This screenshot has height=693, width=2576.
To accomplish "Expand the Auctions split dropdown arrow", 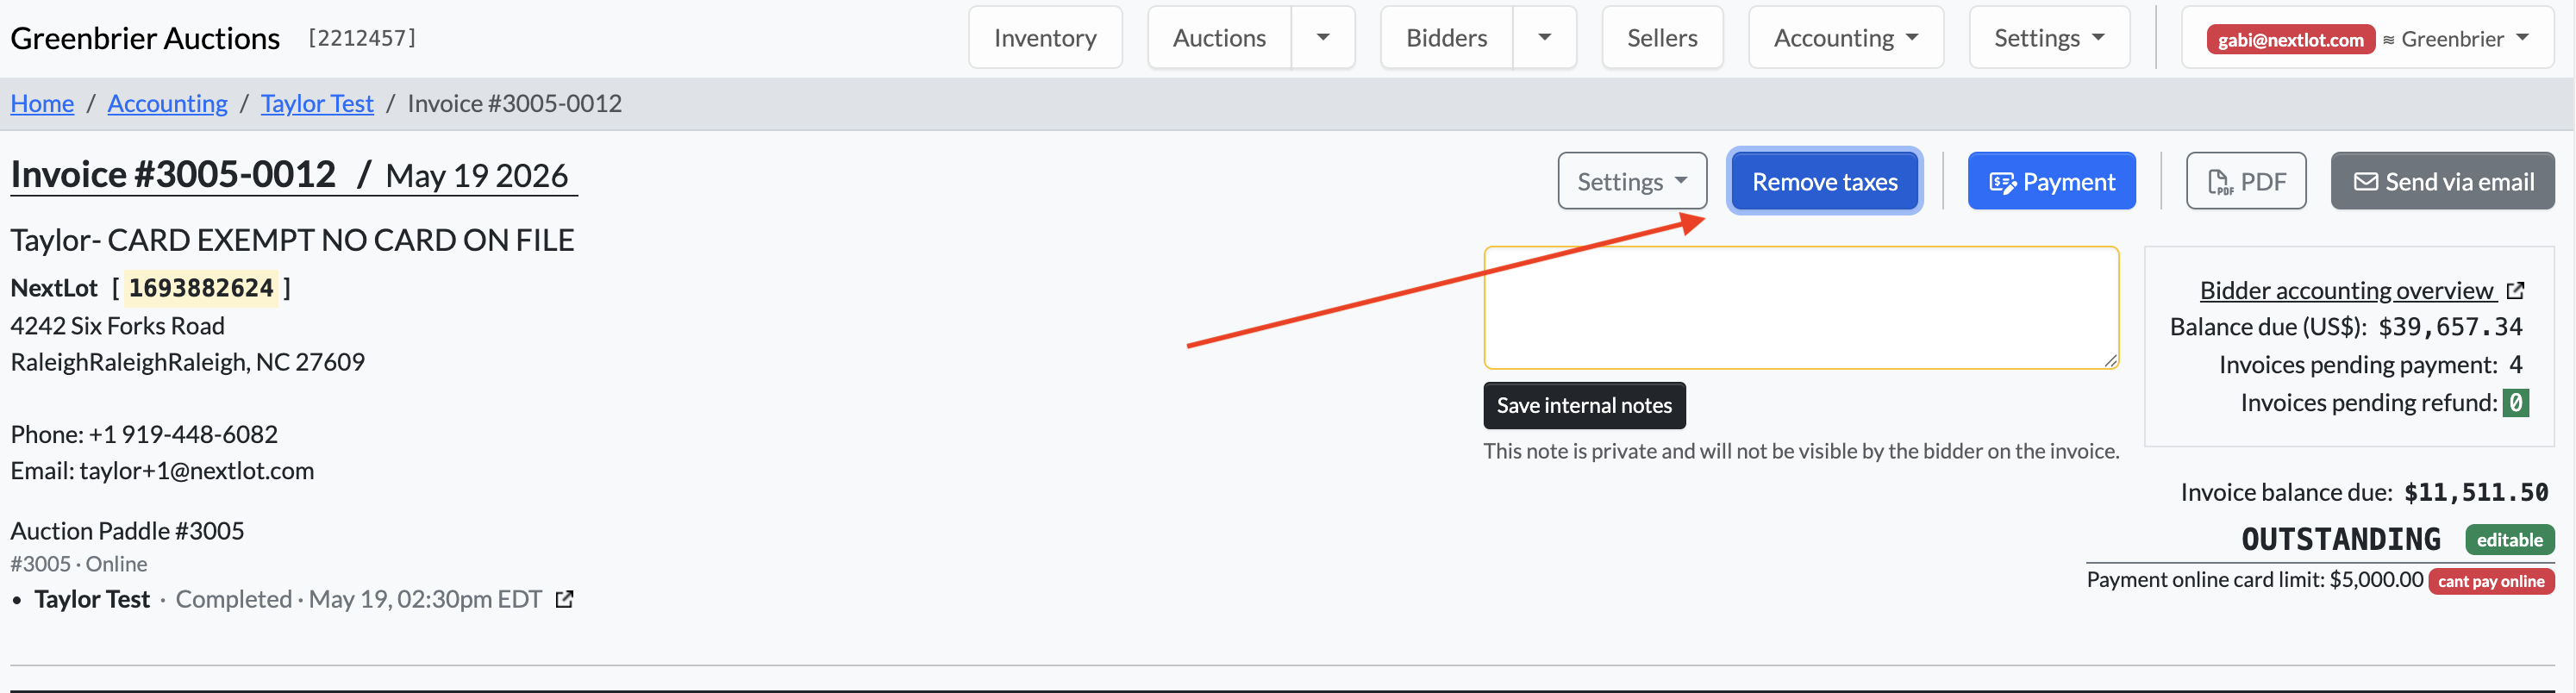I will coord(1323,38).
